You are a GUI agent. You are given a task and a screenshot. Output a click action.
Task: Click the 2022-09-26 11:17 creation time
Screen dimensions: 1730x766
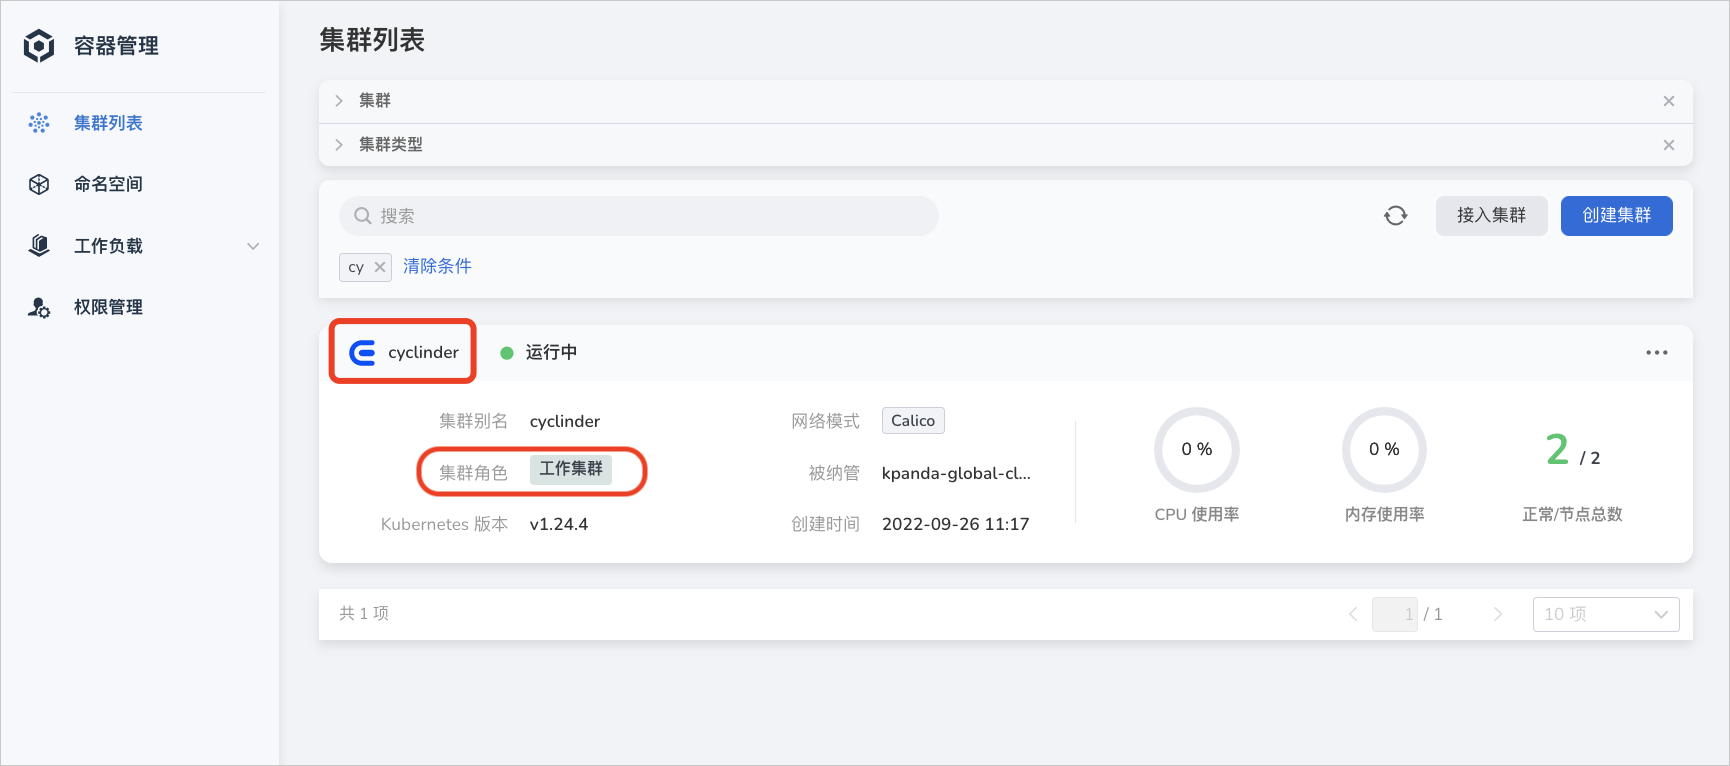[955, 524]
